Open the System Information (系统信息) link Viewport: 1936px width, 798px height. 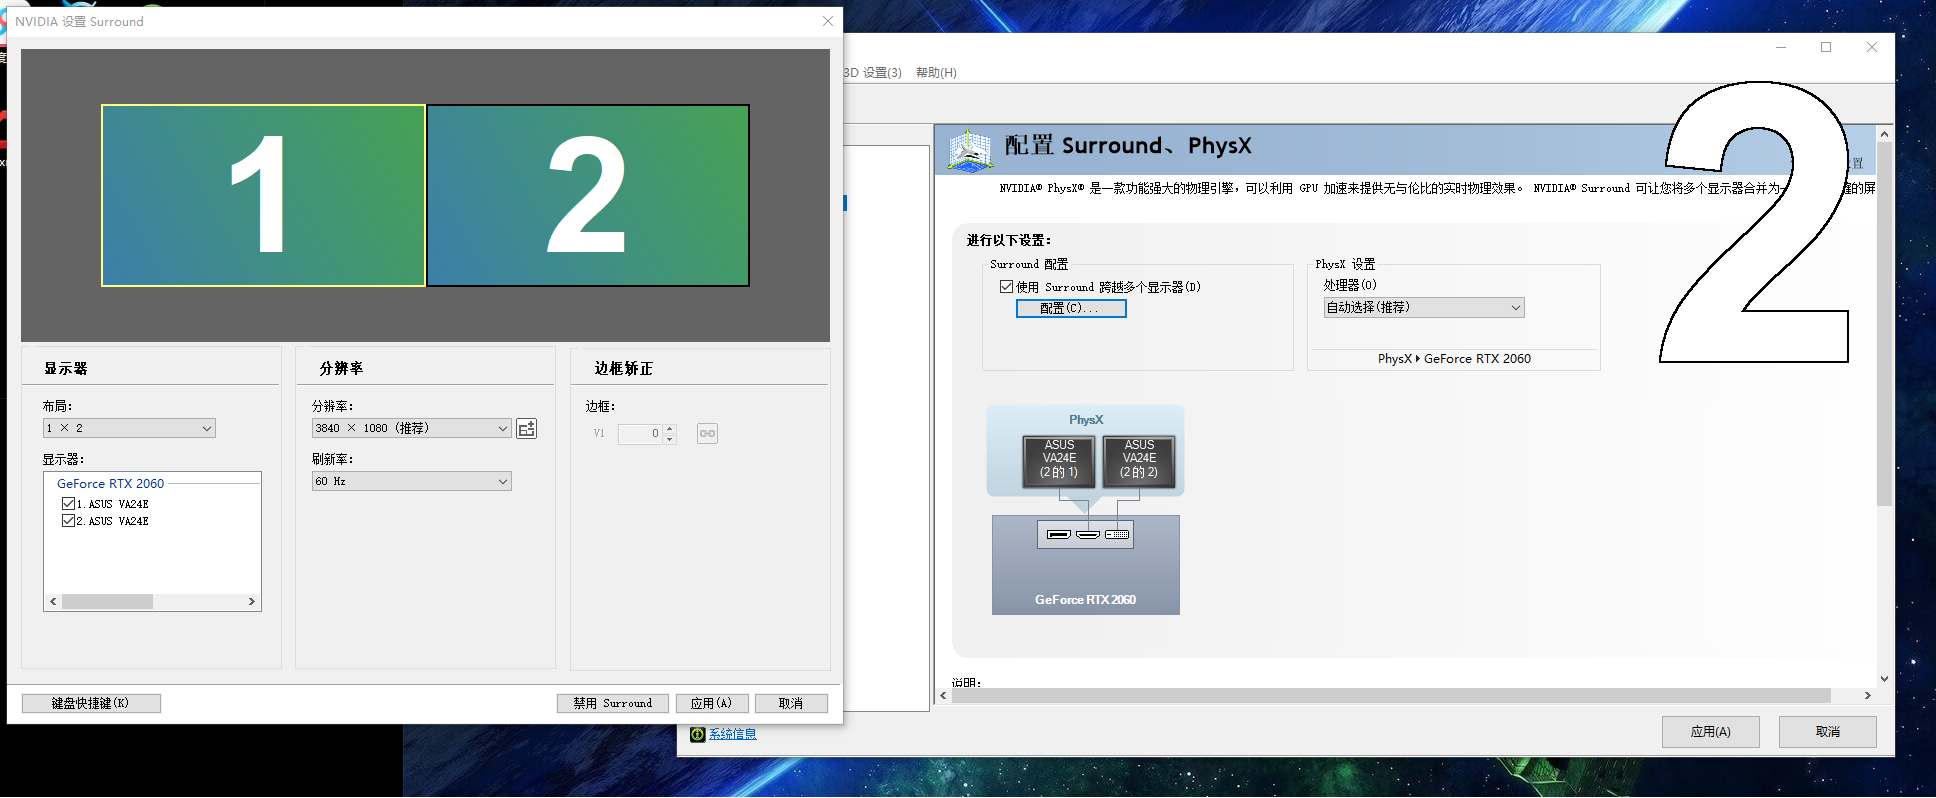click(733, 734)
